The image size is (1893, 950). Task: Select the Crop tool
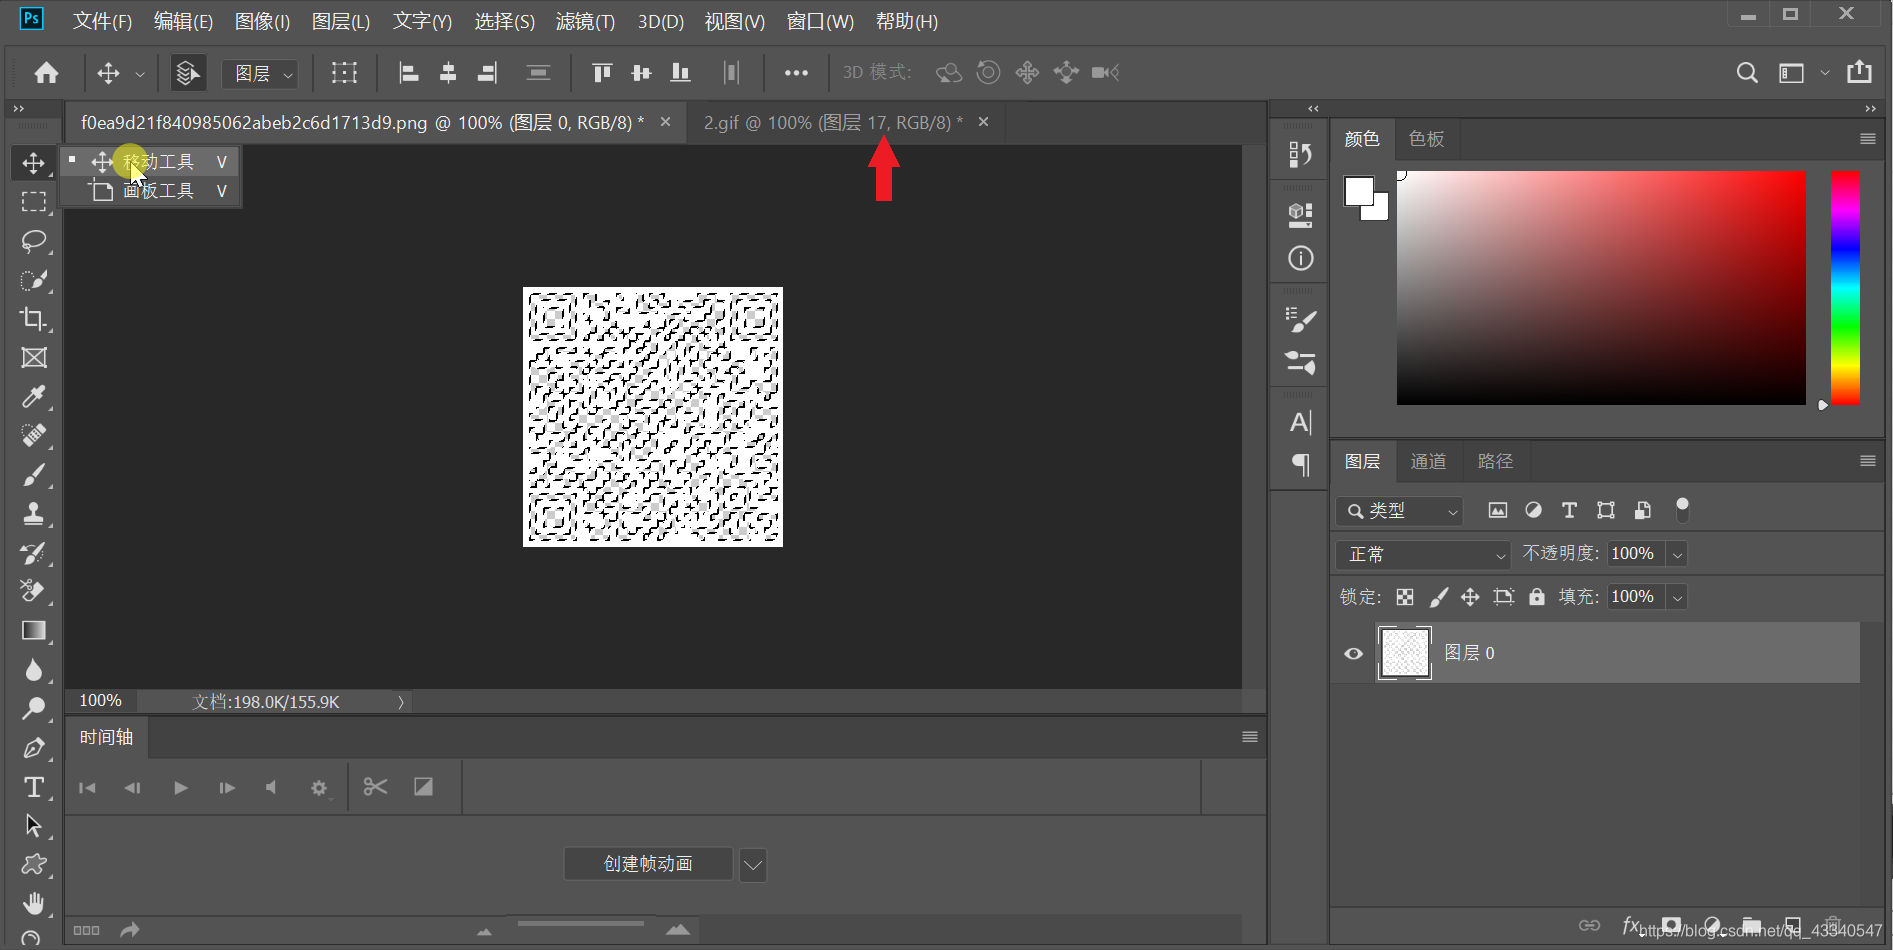(x=34, y=319)
